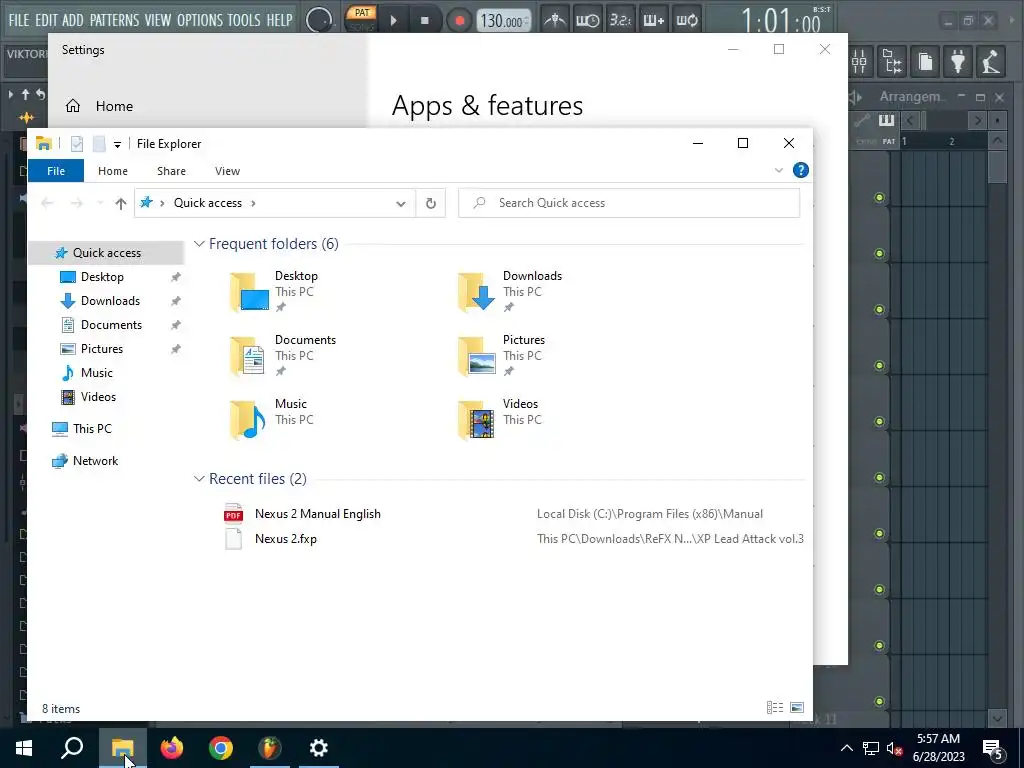Open the FL Studio plugin plug icon
1024x768 pixels.
[x=957, y=62]
